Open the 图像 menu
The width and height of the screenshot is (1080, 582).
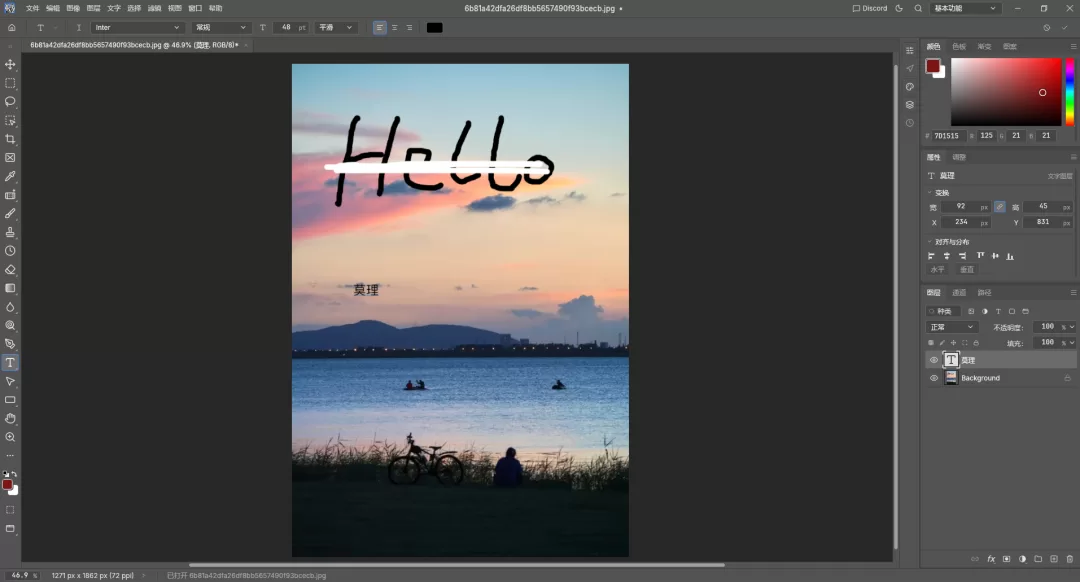tap(73, 8)
